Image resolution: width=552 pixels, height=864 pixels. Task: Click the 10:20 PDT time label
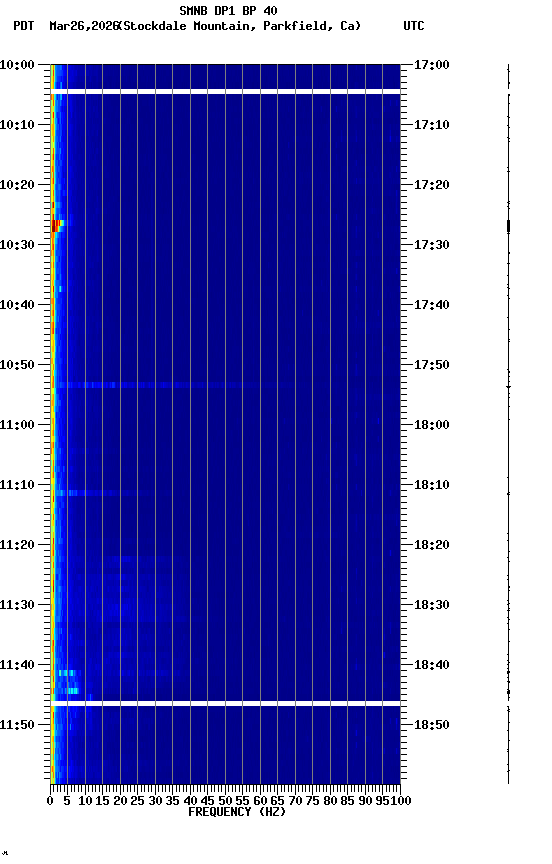pyautogui.click(x=17, y=185)
